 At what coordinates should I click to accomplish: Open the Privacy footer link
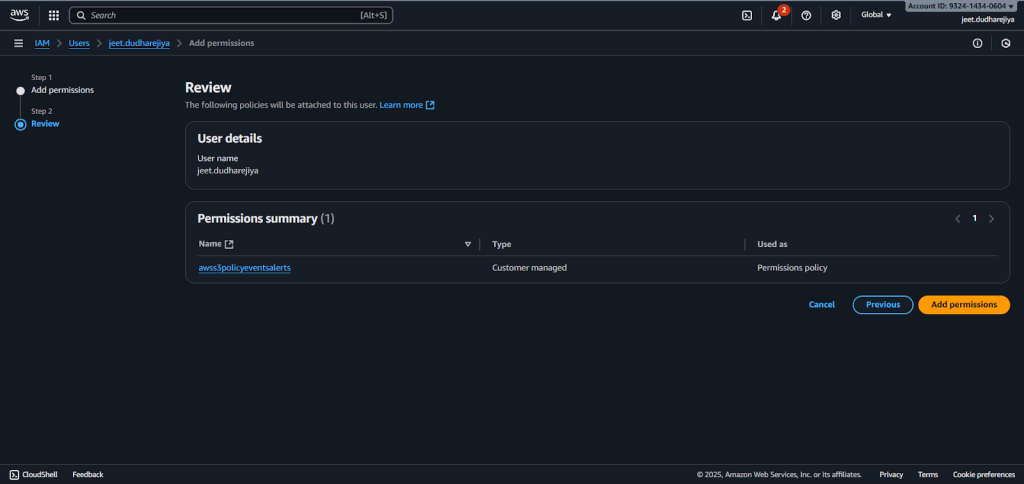(x=891, y=474)
